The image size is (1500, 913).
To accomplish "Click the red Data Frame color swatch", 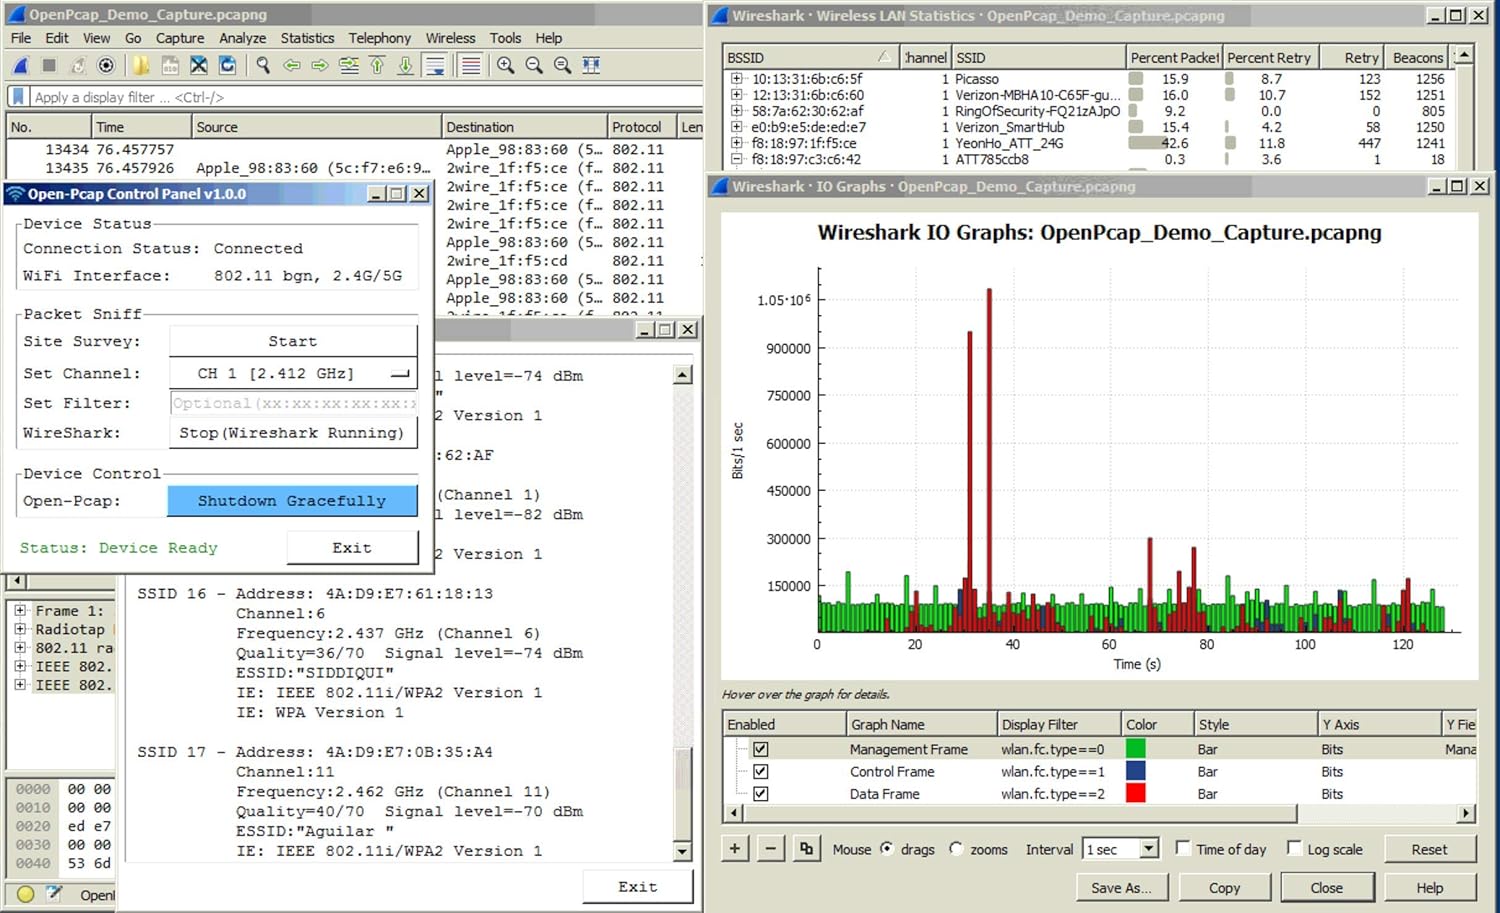I will click(x=1135, y=794).
